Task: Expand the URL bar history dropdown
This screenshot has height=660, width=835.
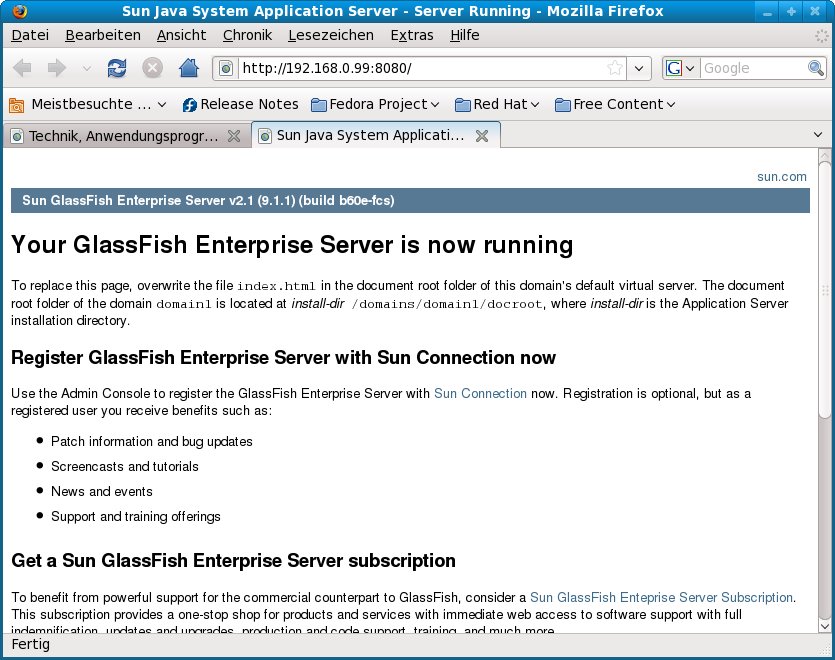Action: [x=640, y=69]
